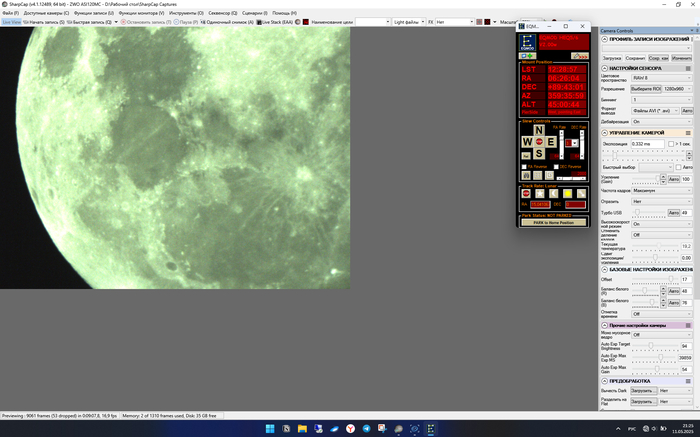Select the solar sun tracking icon
700x437 pixels.
(567, 192)
